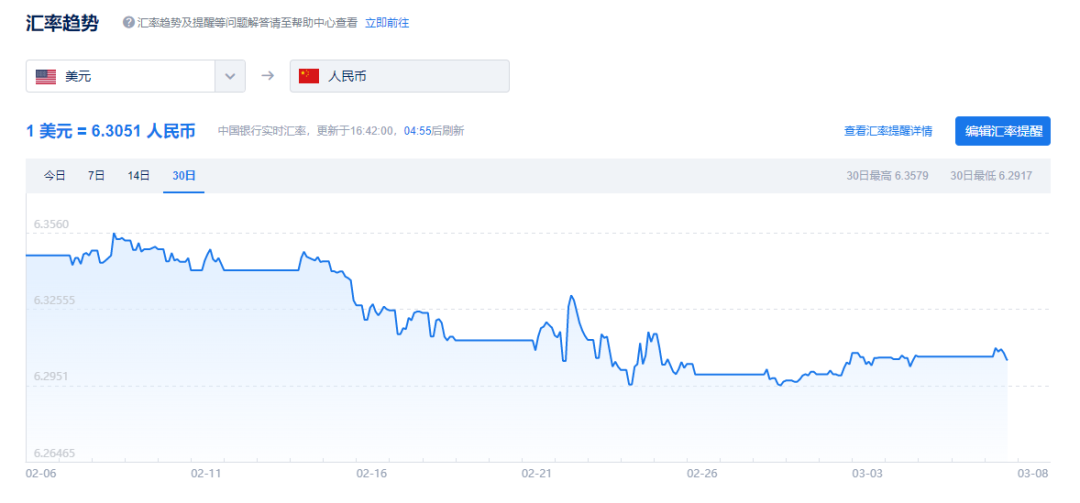Screen dimensions: 1080x503
Task: Open the 立即前往 help center link
Action: [387, 23]
